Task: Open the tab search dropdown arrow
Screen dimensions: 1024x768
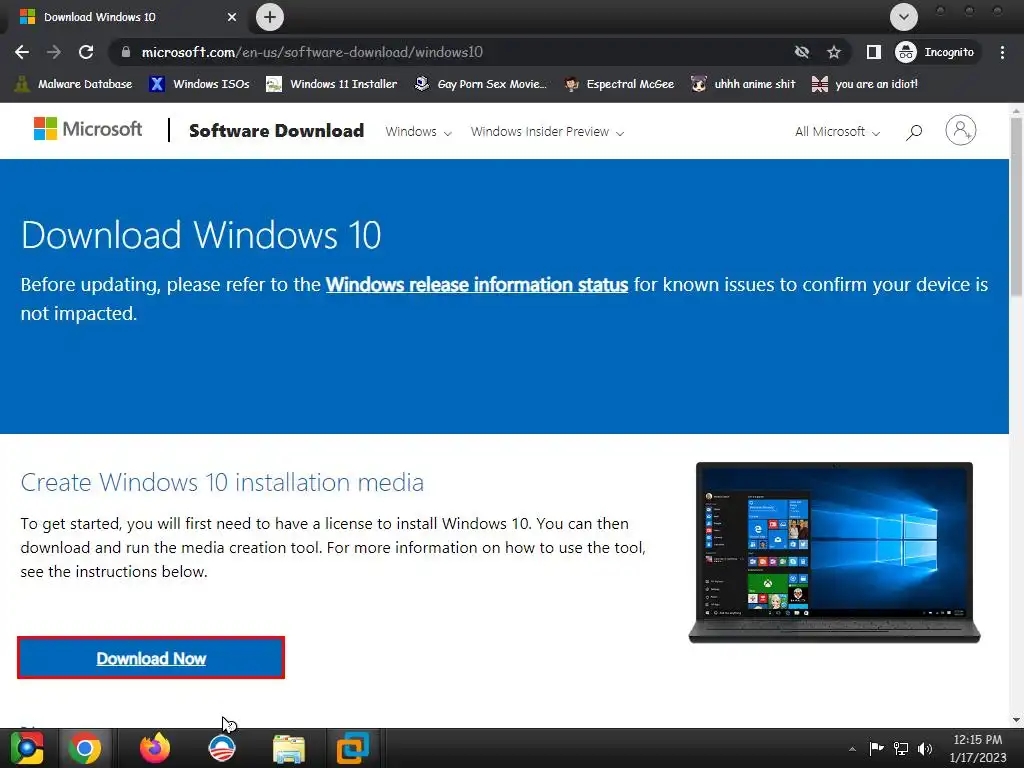Action: tap(903, 17)
